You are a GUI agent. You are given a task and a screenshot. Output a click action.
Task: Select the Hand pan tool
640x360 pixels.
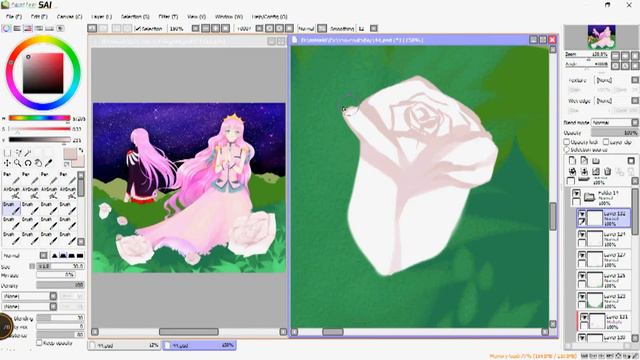38,163
